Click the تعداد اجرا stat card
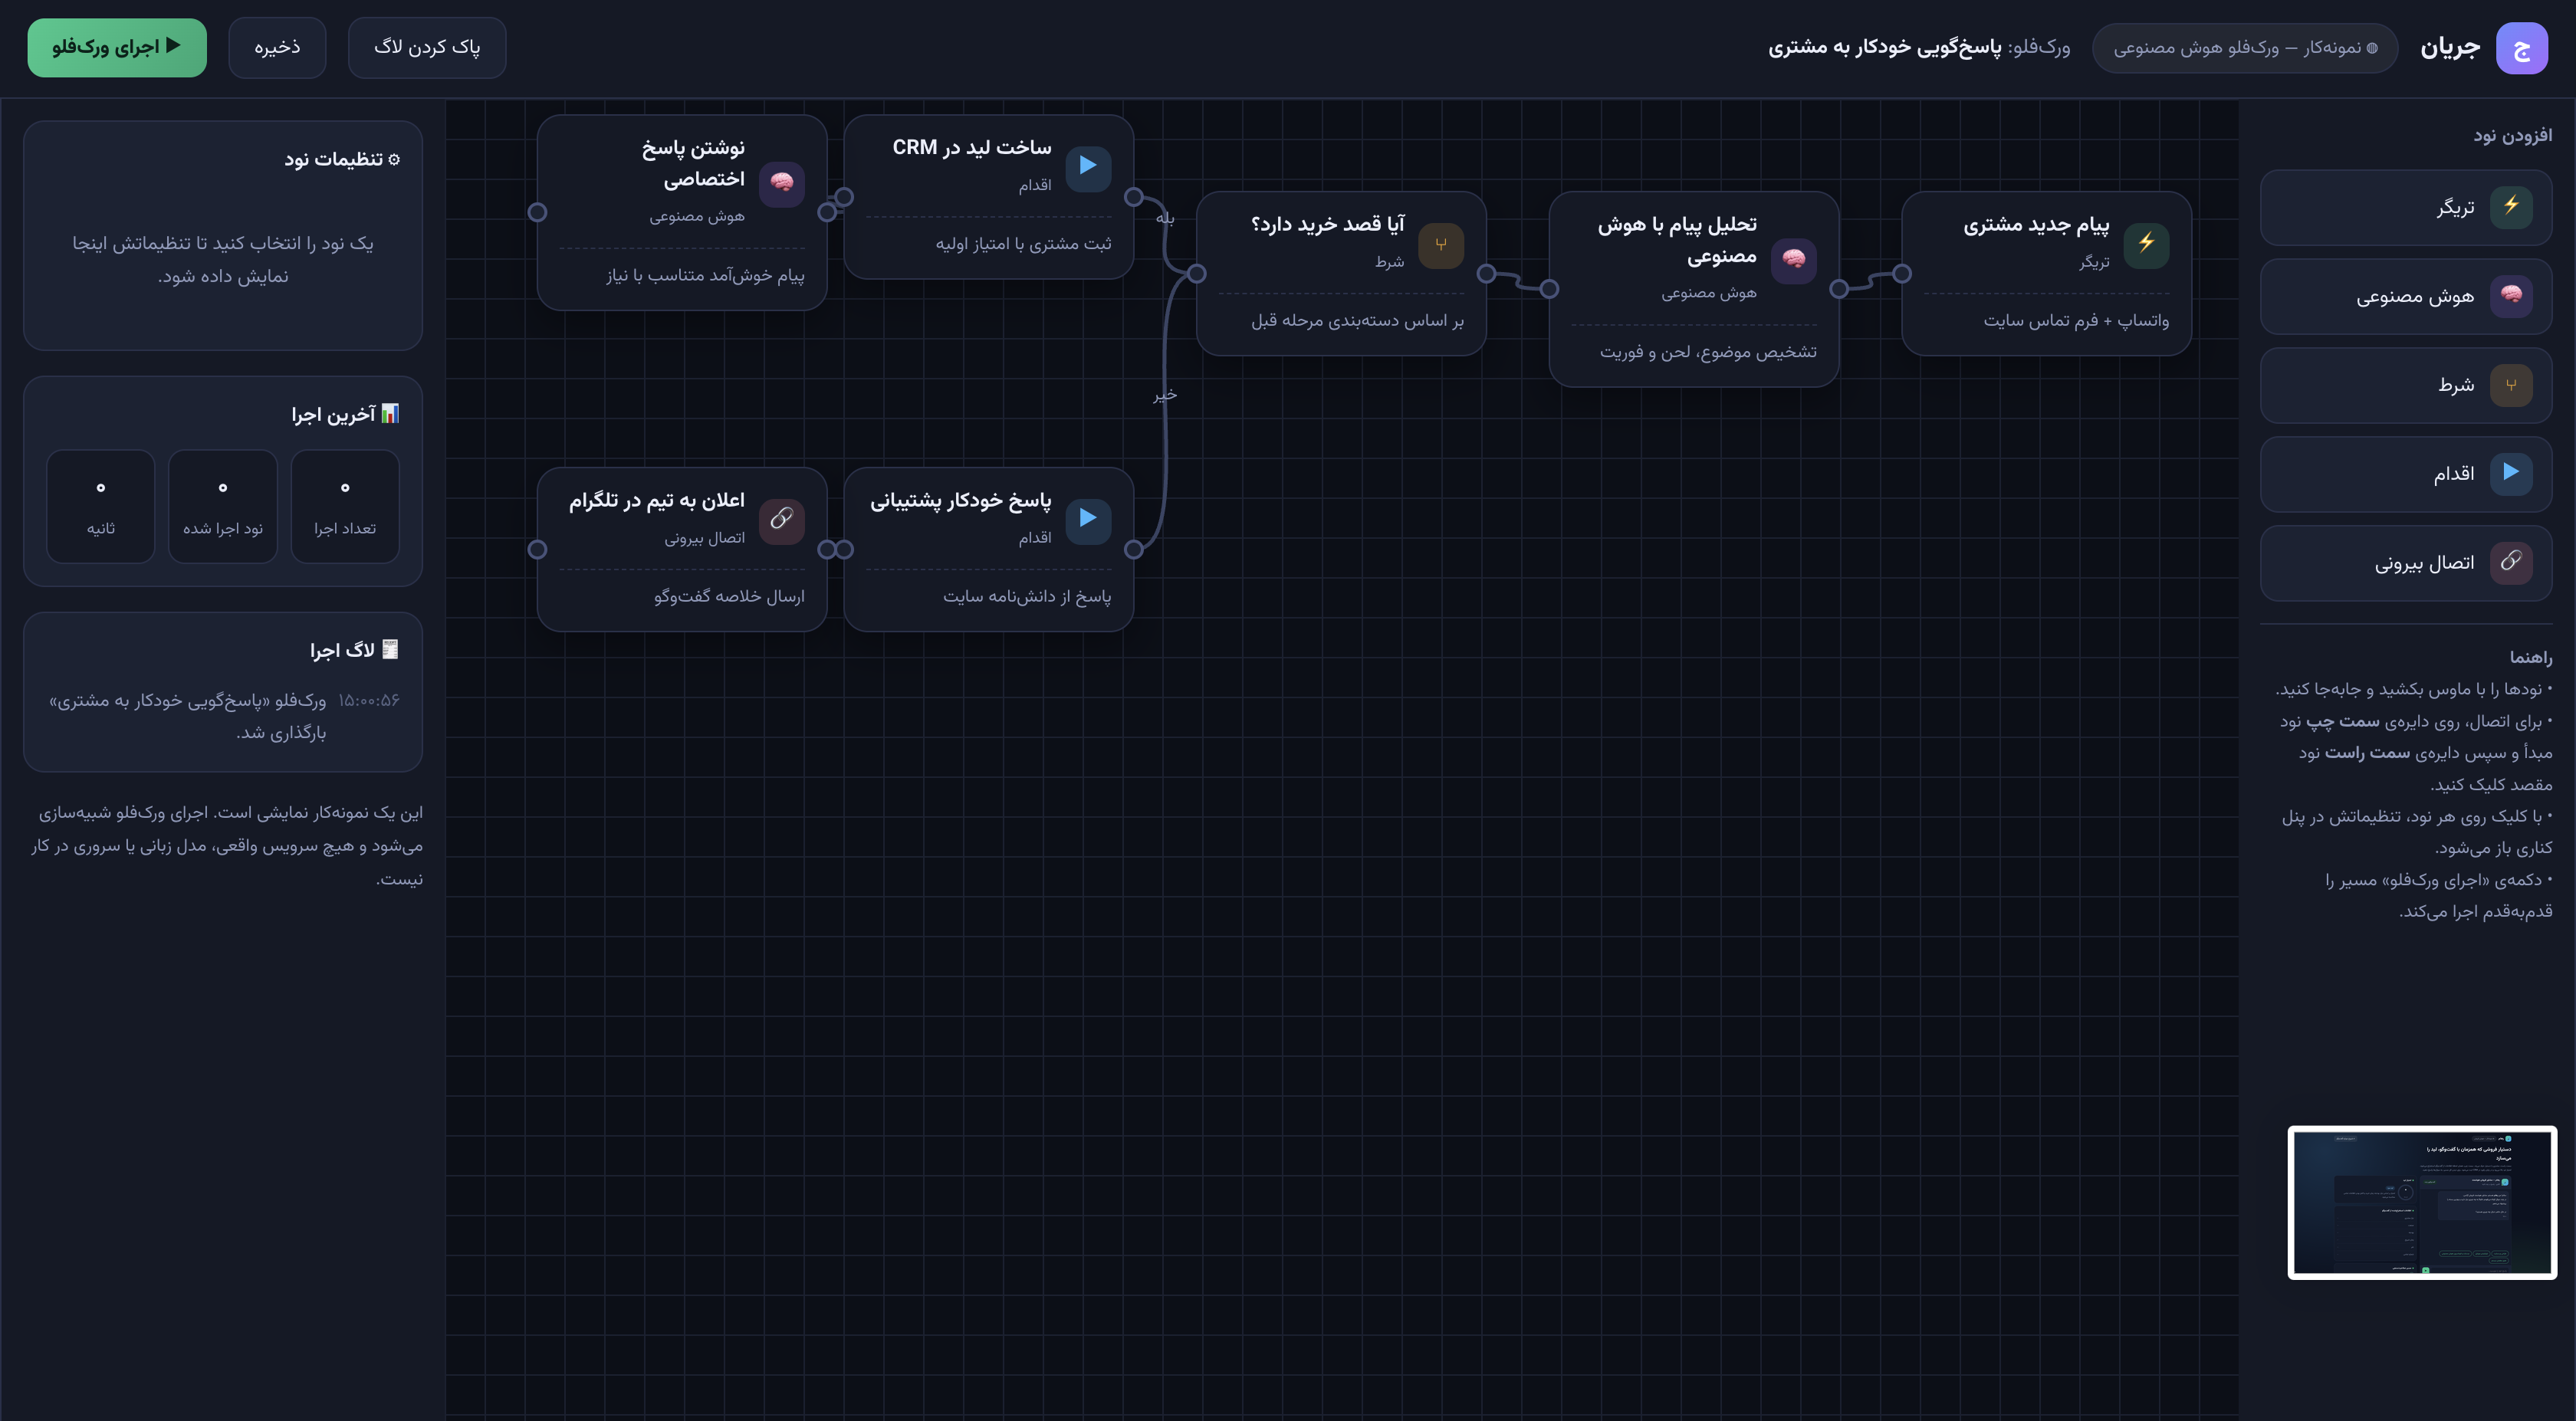The height and width of the screenshot is (1421, 2576). pyautogui.click(x=345, y=506)
